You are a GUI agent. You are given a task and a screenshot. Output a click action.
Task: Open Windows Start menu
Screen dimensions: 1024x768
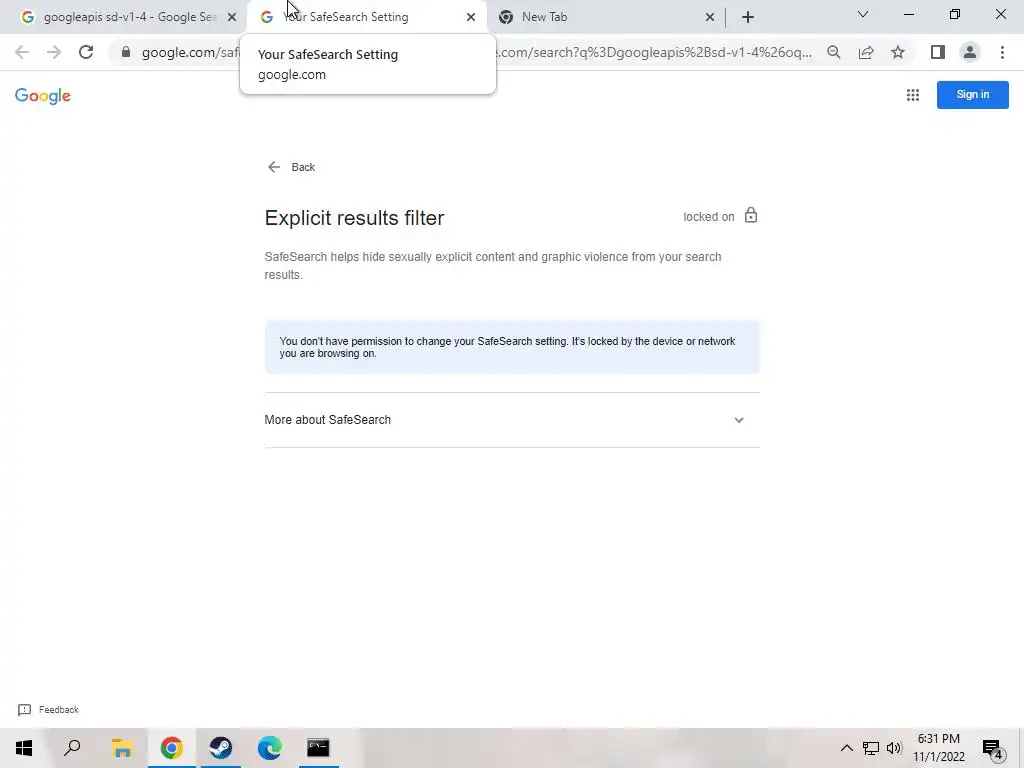pyautogui.click(x=24, y=748)
